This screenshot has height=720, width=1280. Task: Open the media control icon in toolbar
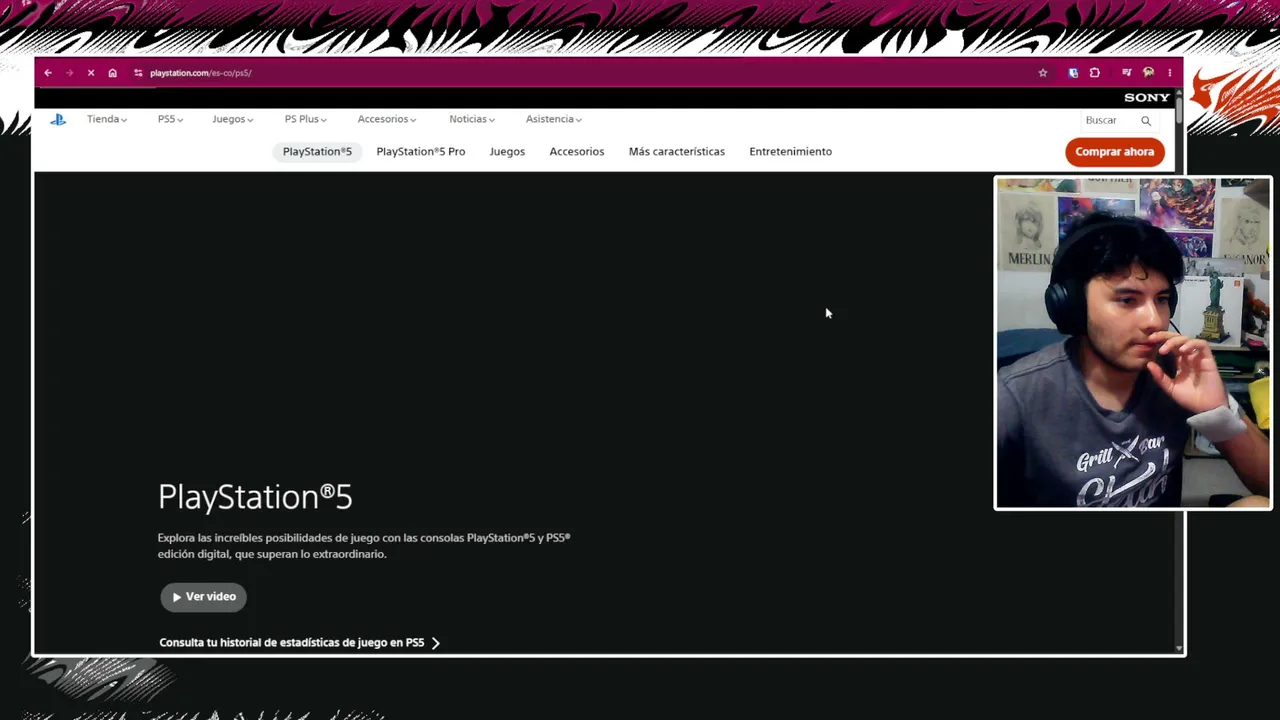point(1126,73)
